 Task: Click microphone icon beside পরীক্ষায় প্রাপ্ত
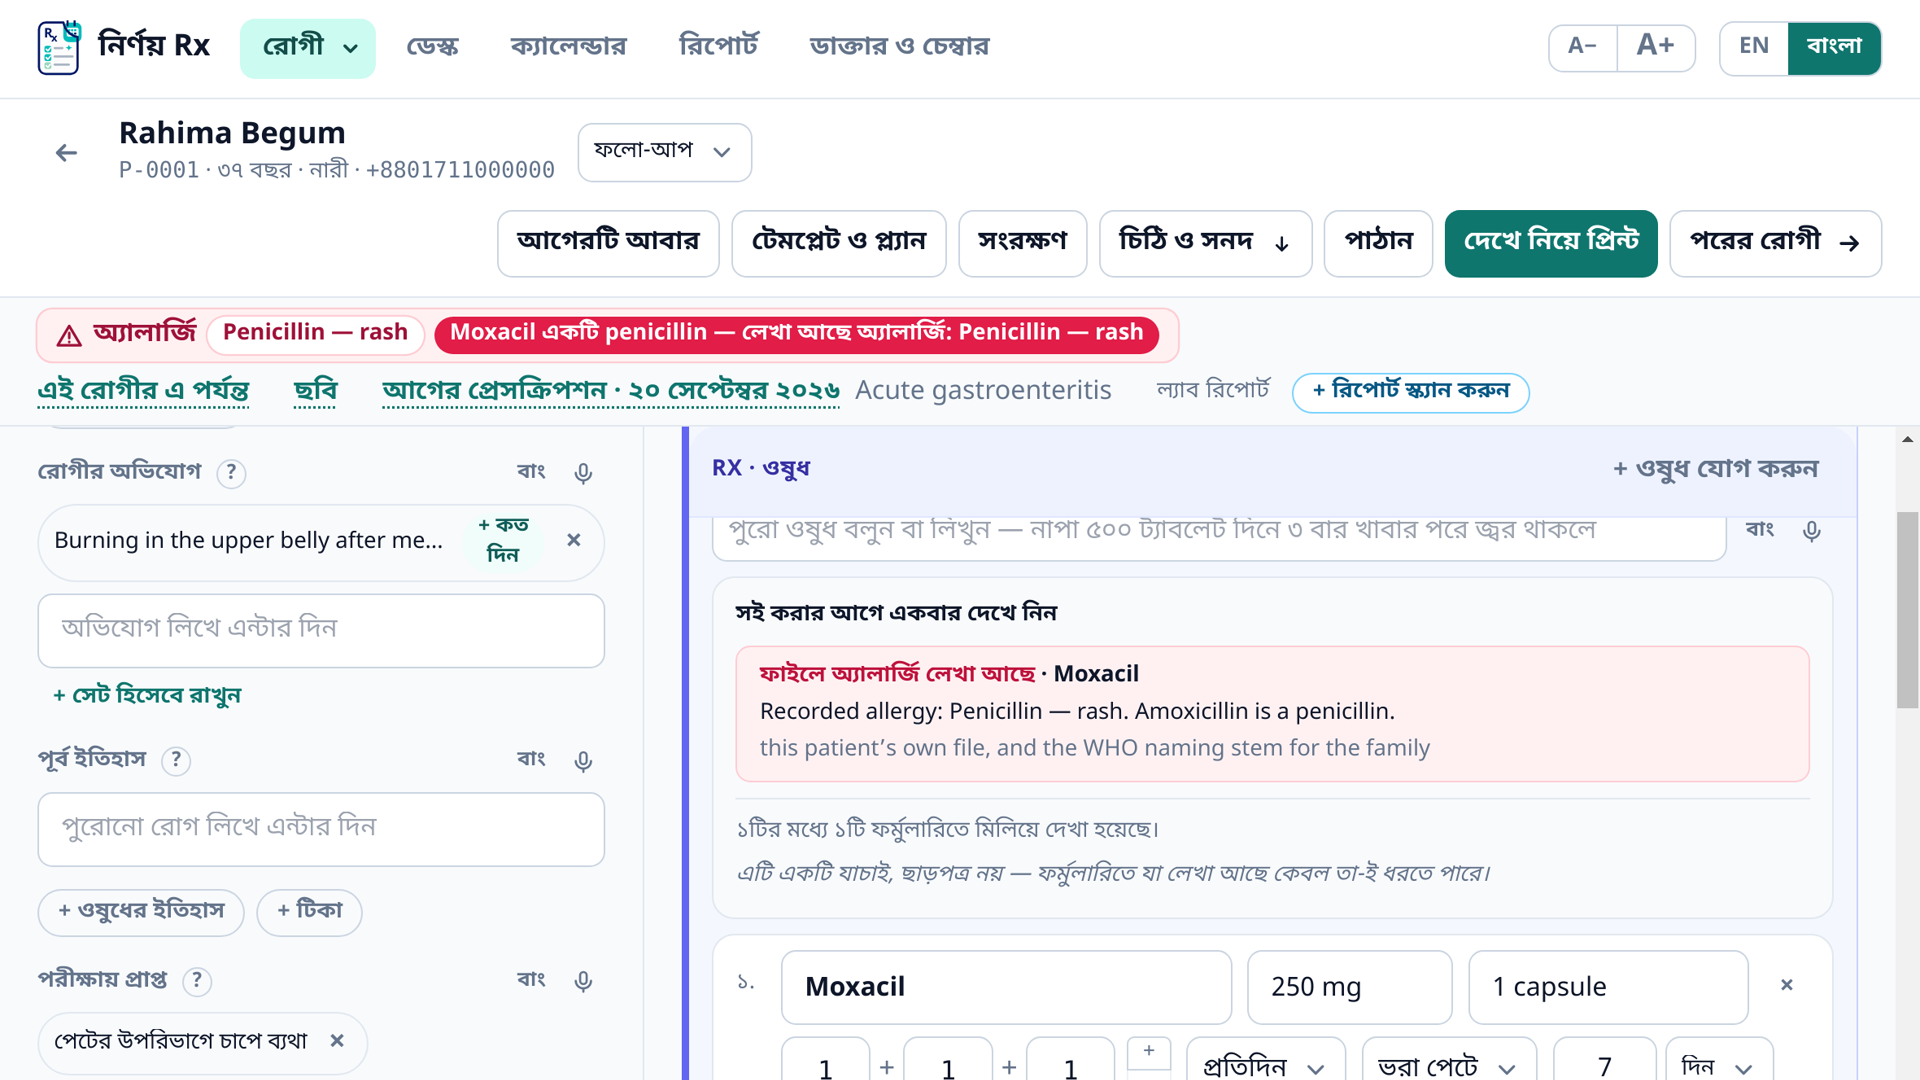pos(583,981)
